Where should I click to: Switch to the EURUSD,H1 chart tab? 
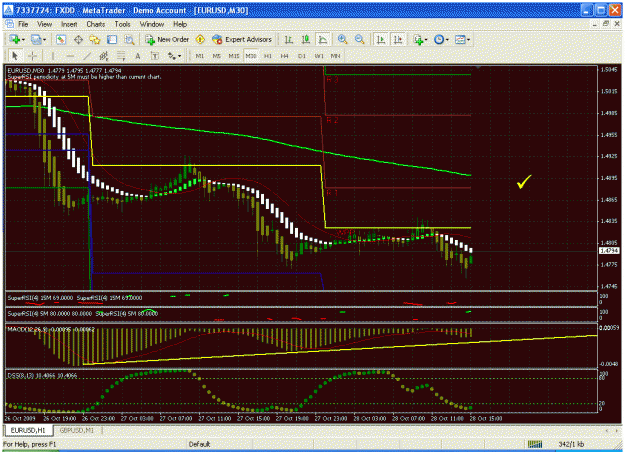click(x=28, y=430)
